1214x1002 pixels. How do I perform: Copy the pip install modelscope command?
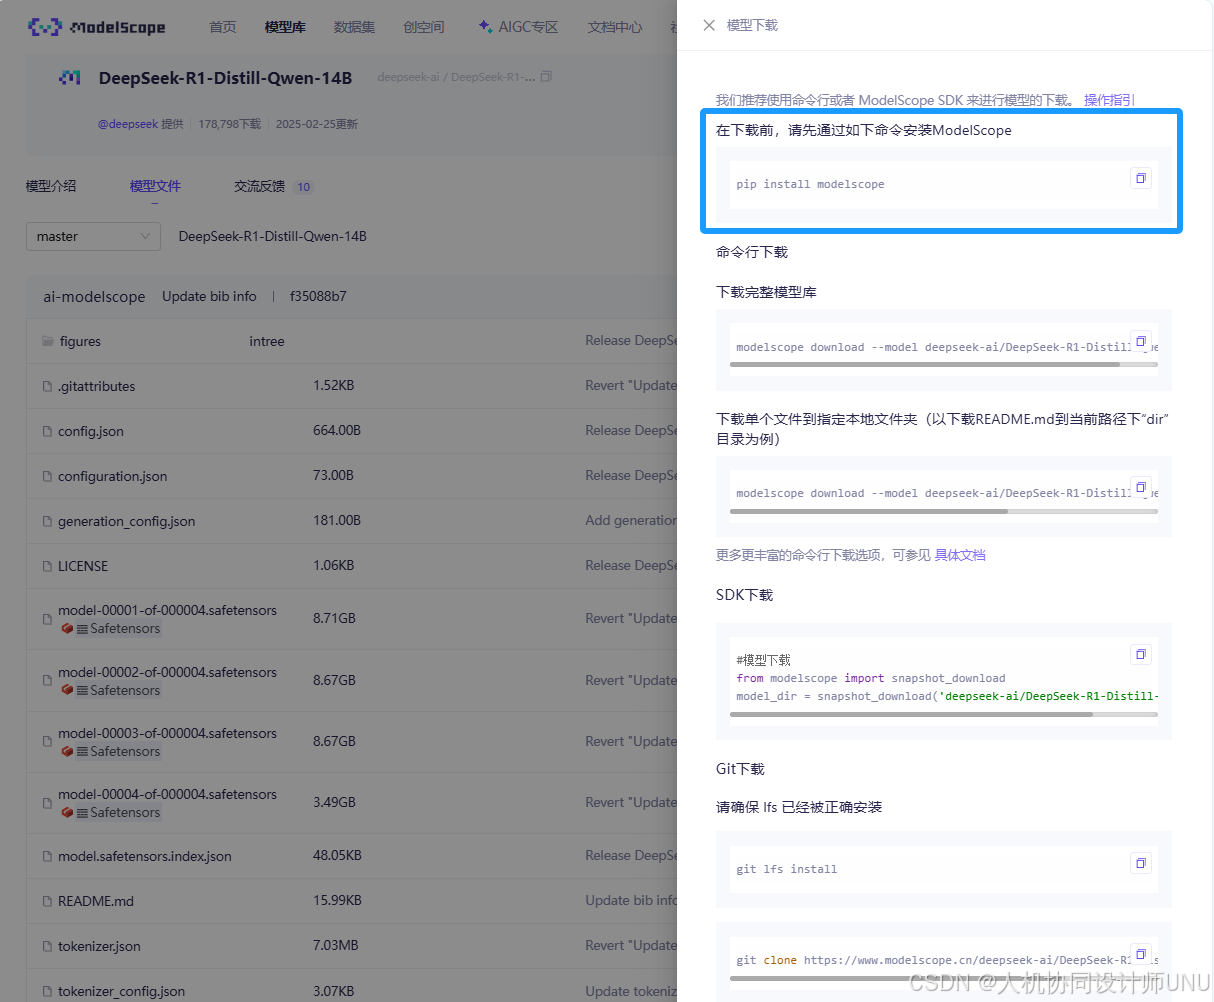(1141, 178)
